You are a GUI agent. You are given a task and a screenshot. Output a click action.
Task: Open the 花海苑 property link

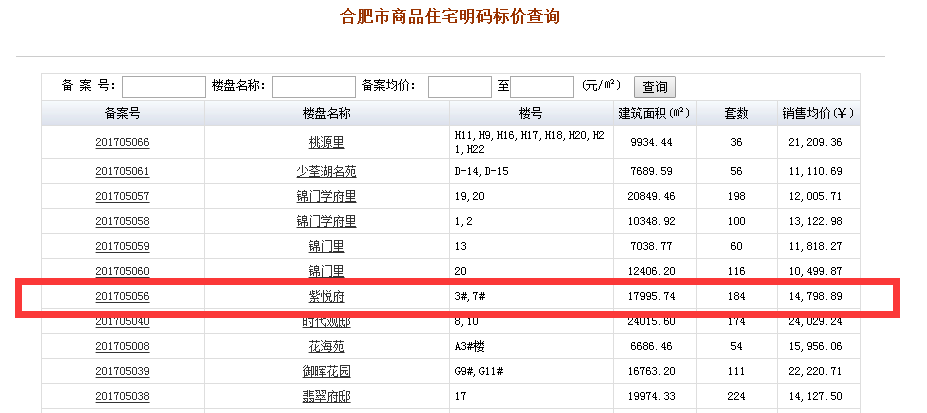326,347
